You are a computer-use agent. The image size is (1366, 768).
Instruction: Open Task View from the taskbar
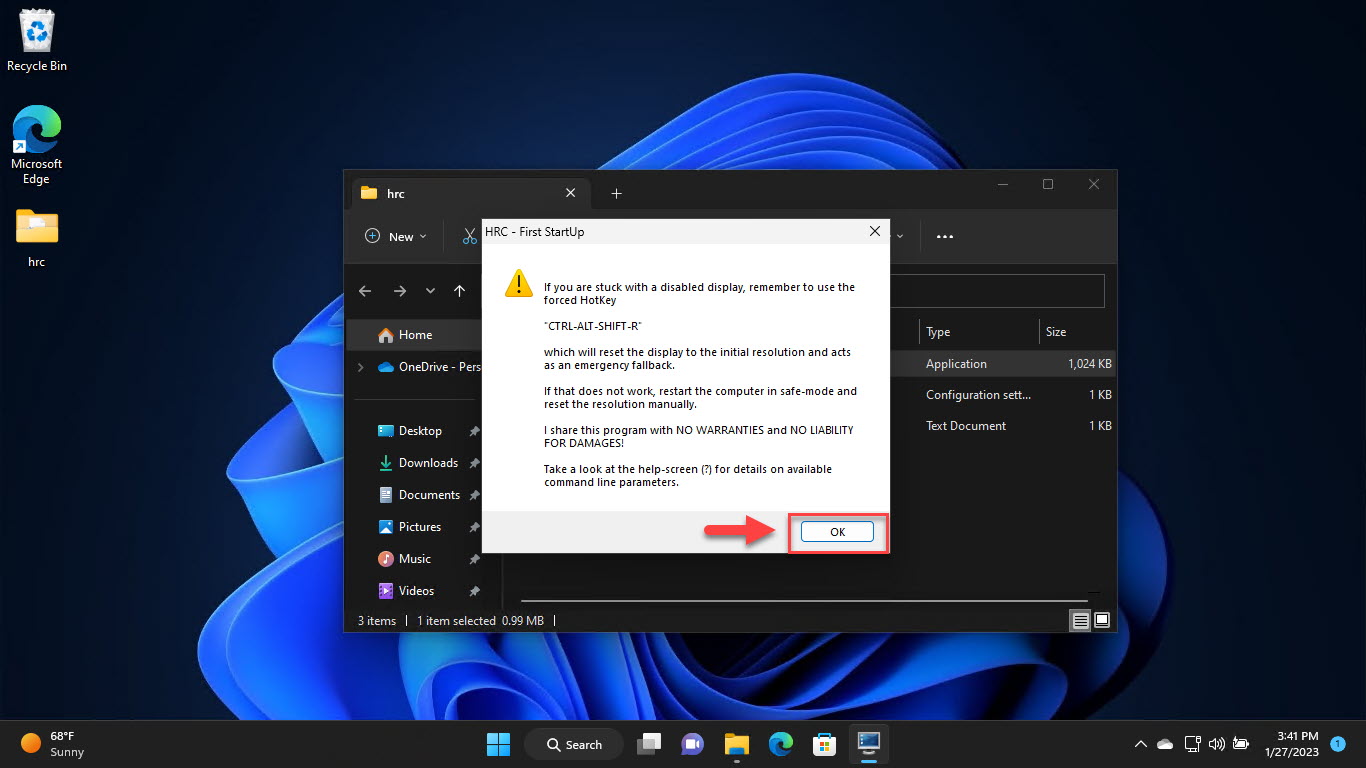649,744
